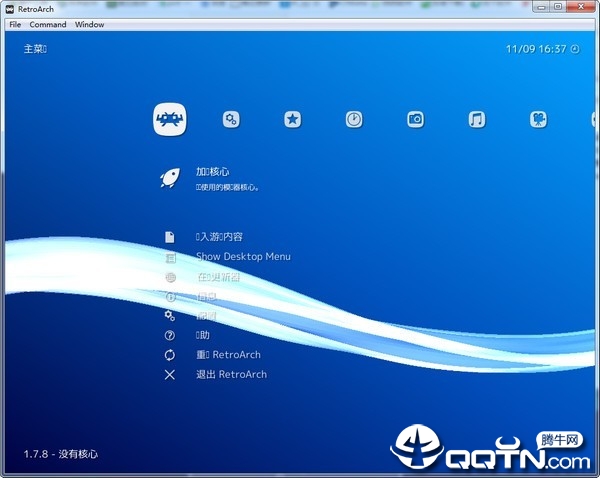The image size is (600, 478).
Task: Select the 在线更新器 Online Updater entry
Action: coord(218,277)
